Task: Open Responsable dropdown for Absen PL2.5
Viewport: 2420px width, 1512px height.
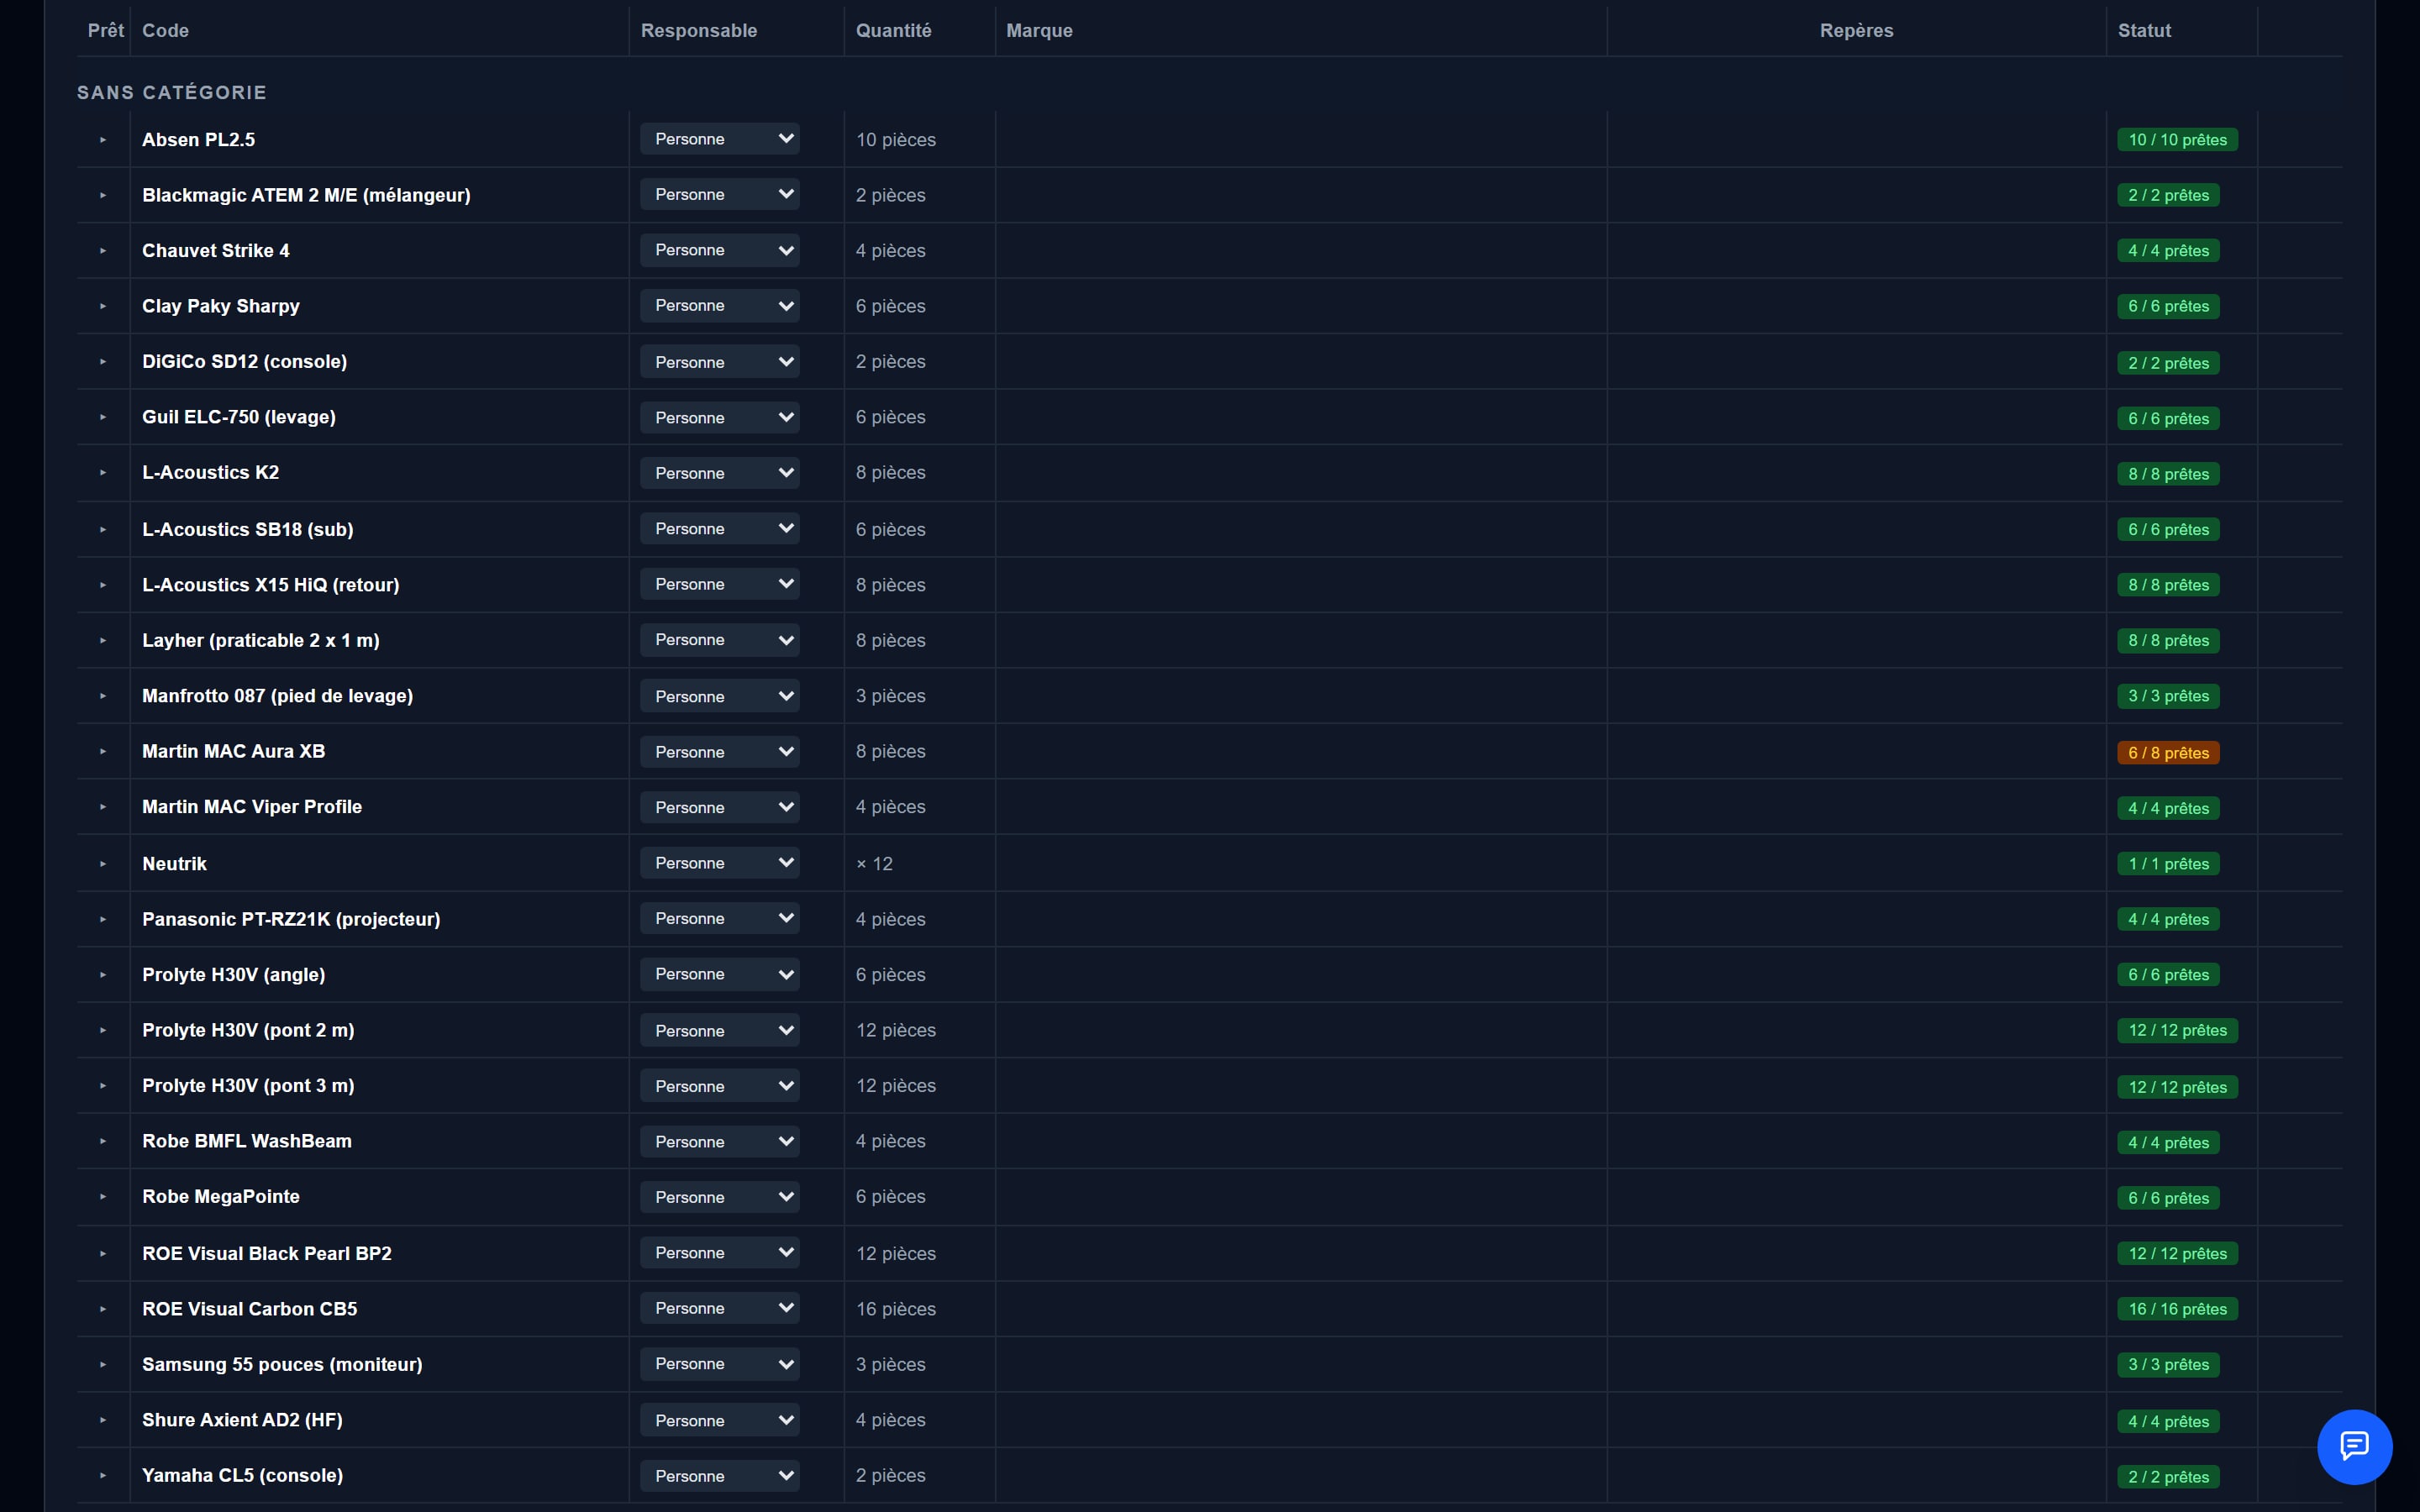Action: [x=720, y=139]
